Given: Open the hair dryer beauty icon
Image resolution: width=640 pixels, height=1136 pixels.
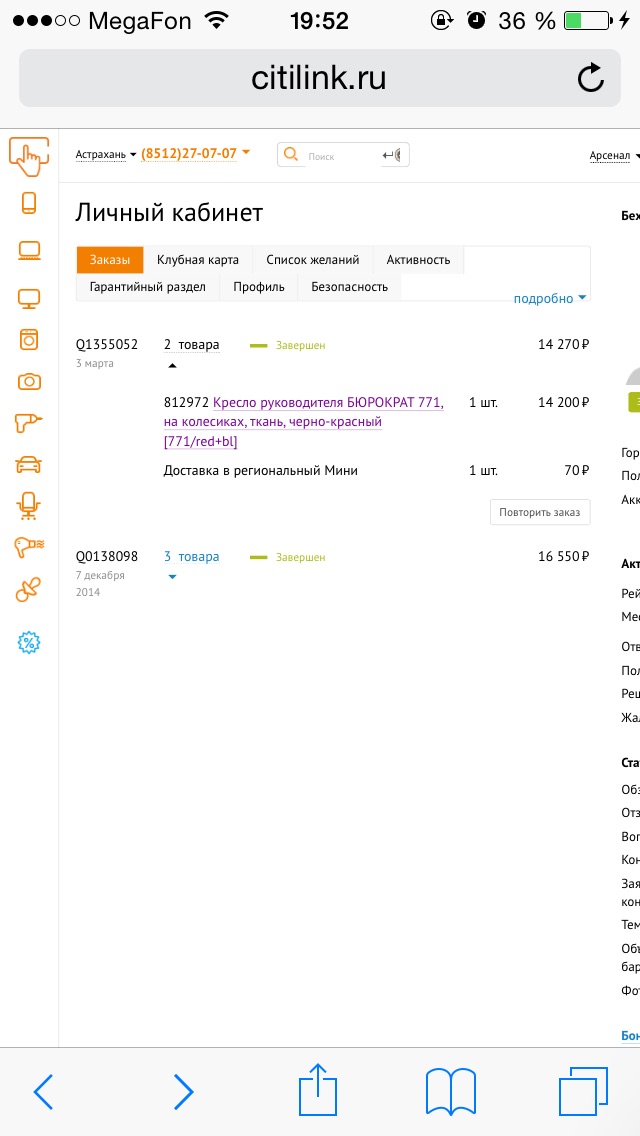Looking at the screenshot, I should click(29, 548).
